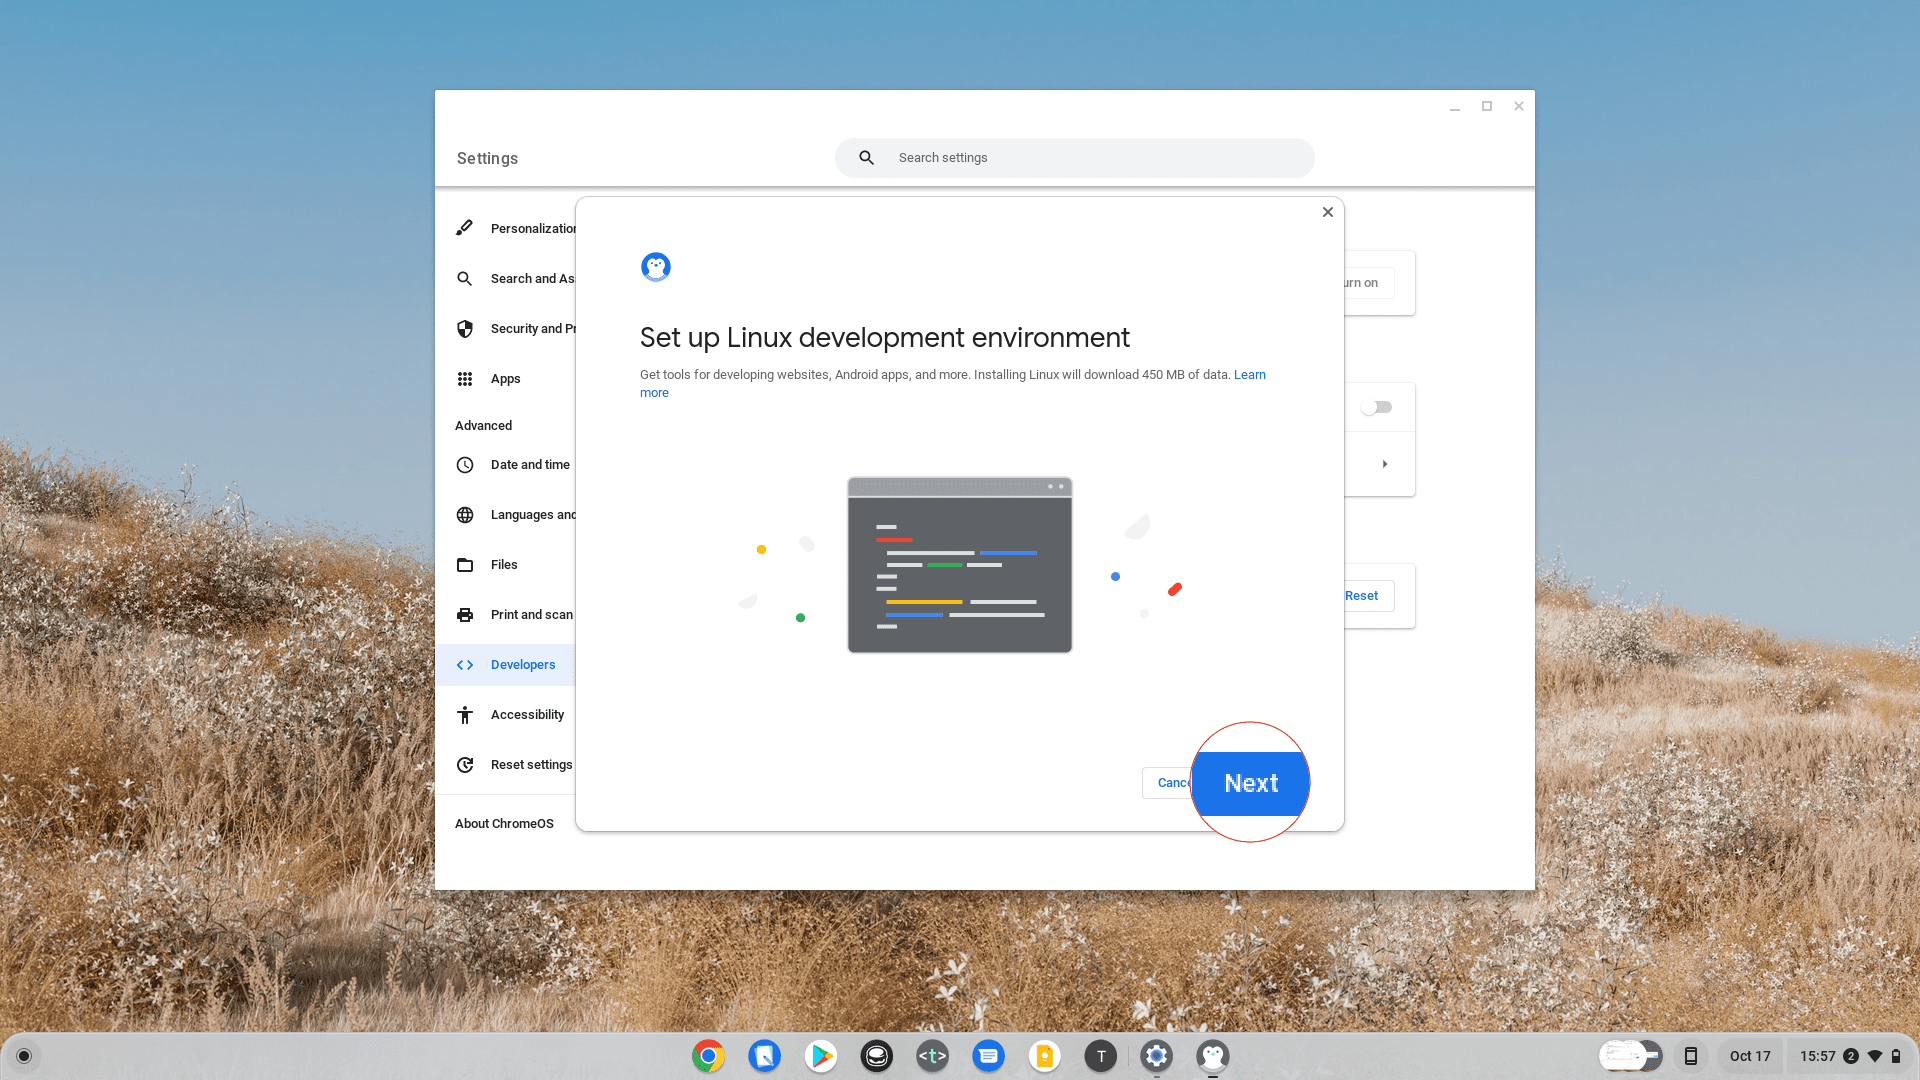
Task: Close the Linux setup dialog
Action: (1327, 212)
